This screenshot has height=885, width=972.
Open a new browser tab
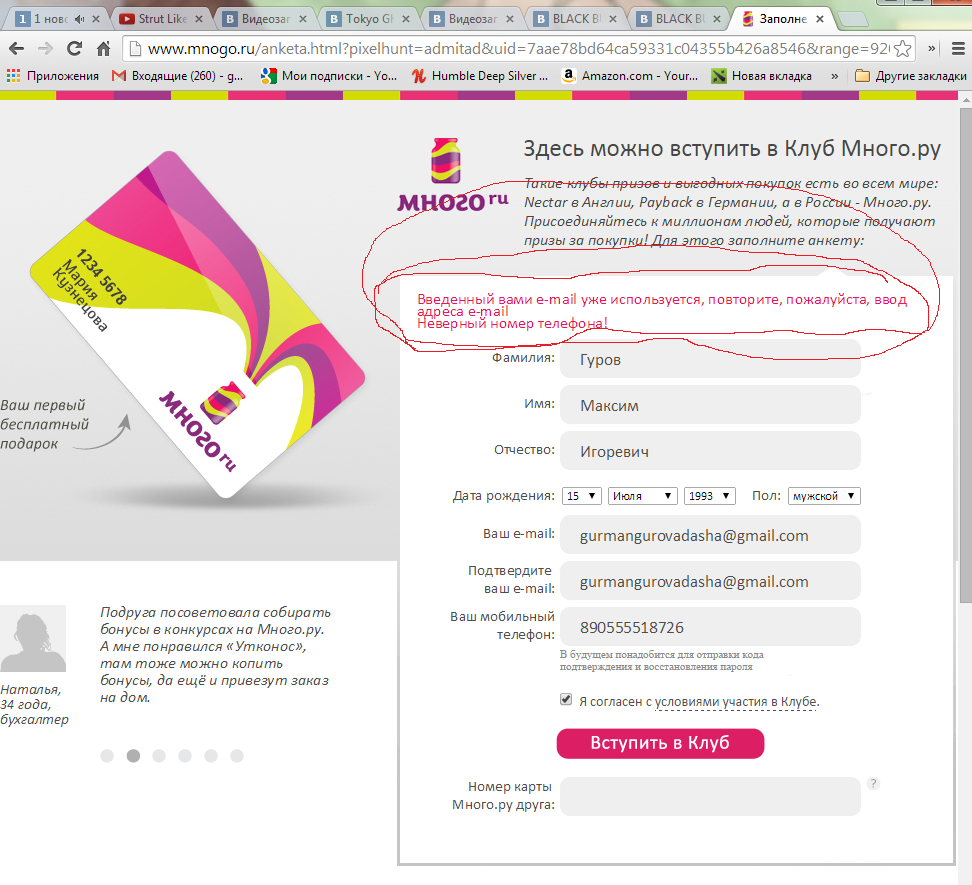coord(854,20)
